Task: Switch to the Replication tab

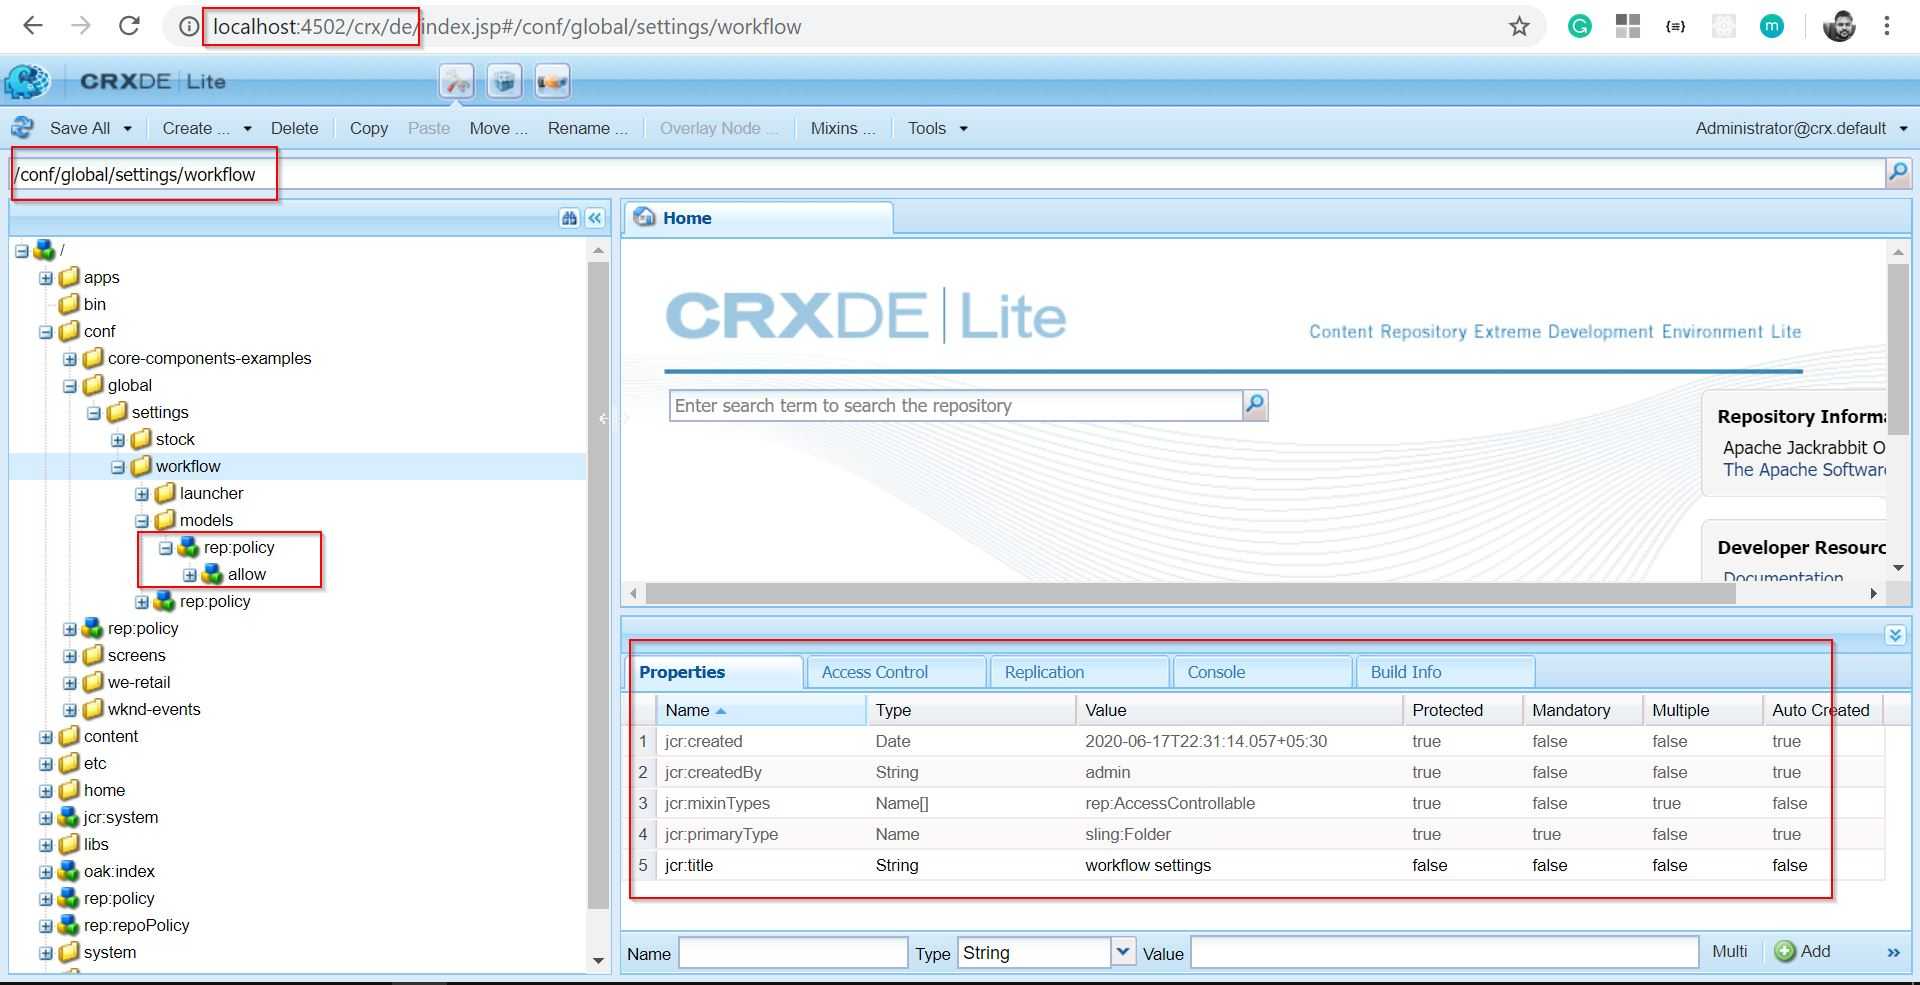Action: point(1044,672)
